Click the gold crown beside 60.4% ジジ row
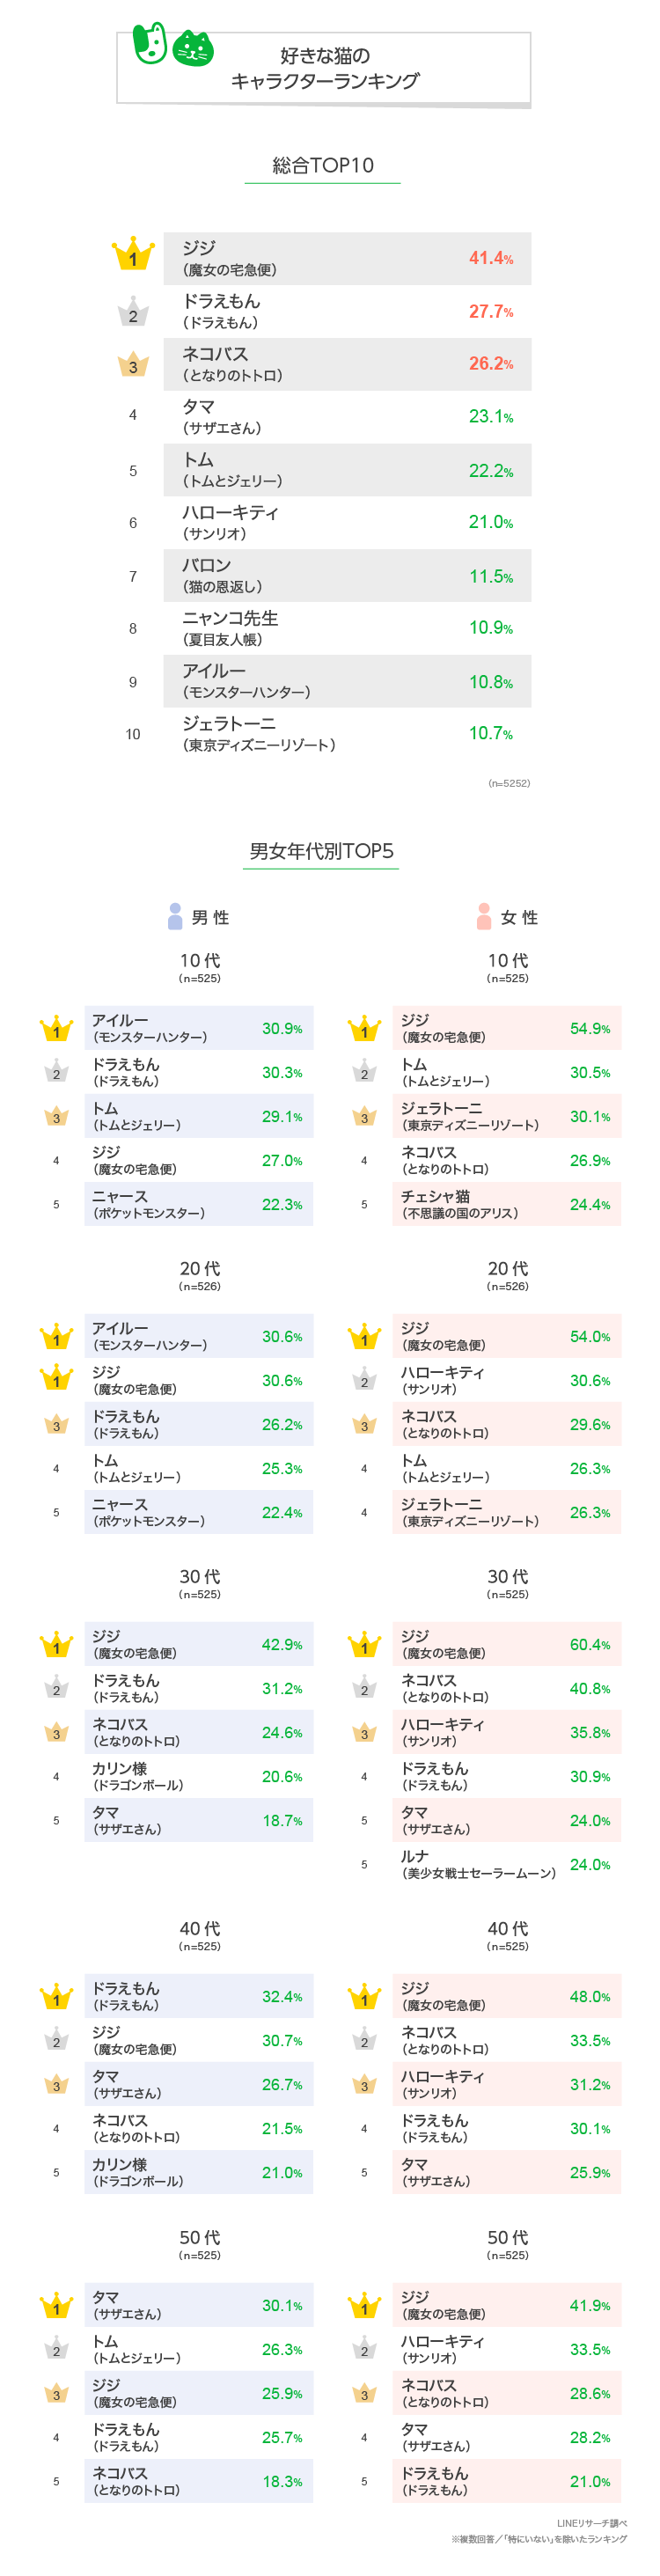The width and height of the screenshot is (660, 2576). pos(364,1644)
